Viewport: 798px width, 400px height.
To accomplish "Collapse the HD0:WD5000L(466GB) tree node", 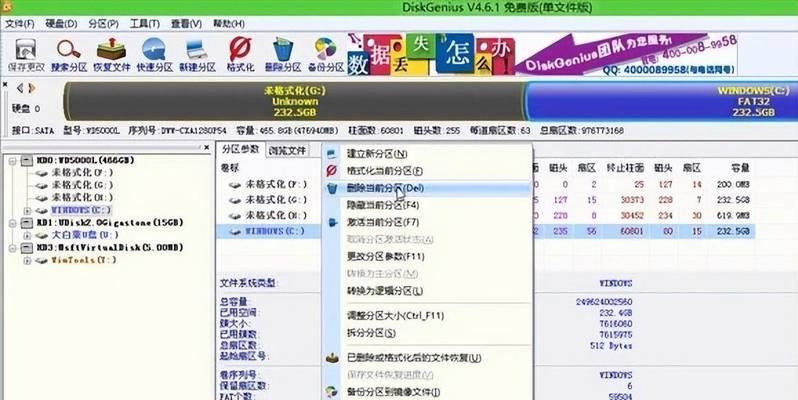I will [13, 161].
